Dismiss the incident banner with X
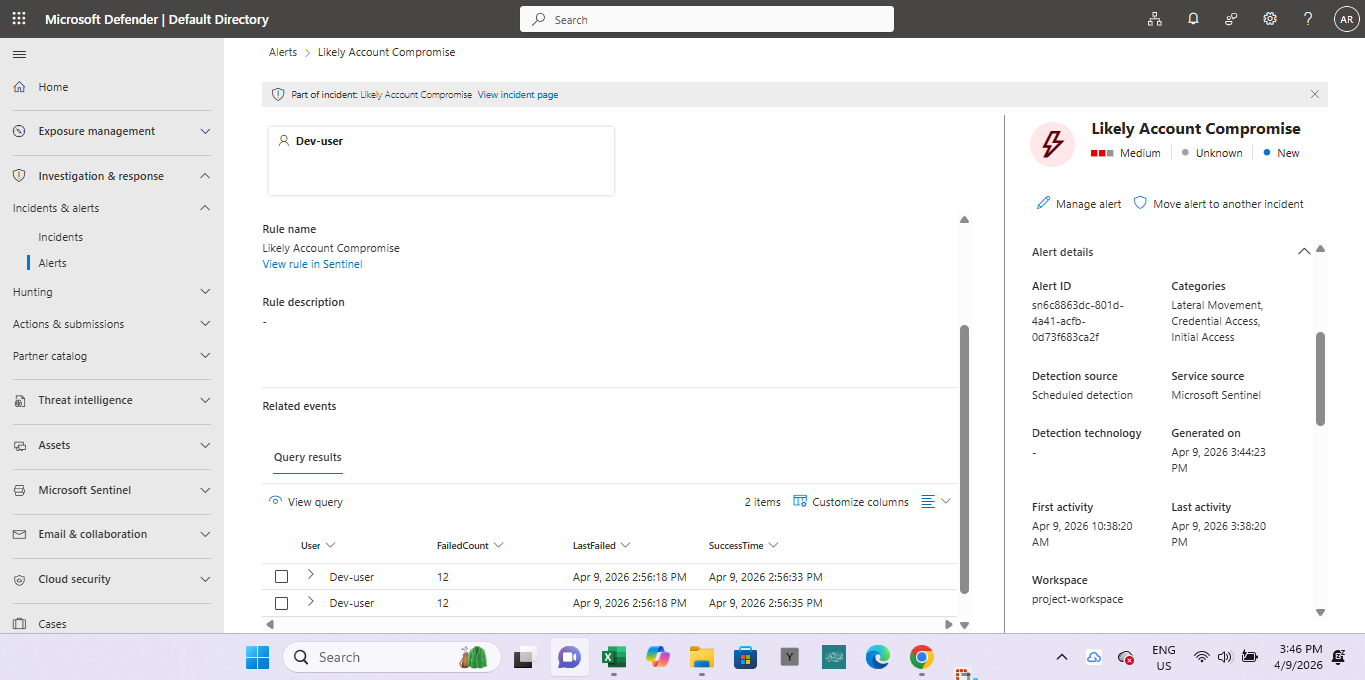This screenshot has height=680, width=1365. point(1315,94)
